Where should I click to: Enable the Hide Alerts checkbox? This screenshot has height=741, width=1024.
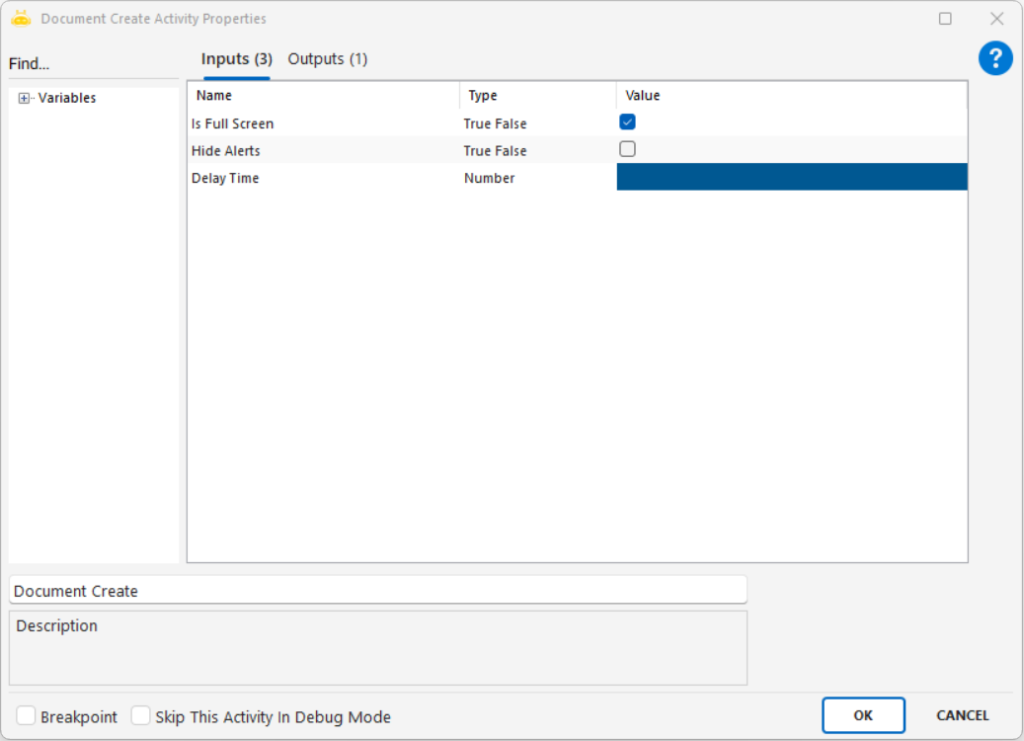coord(627,150)
